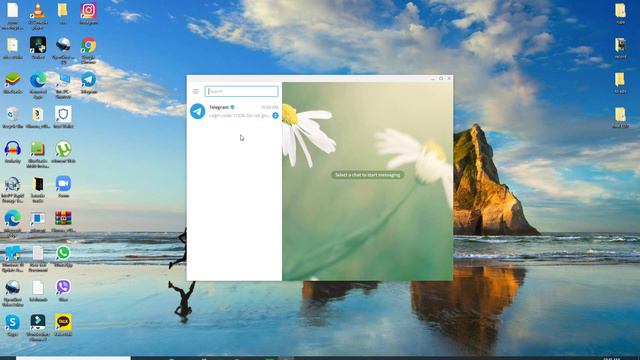
Task: Select the Google Chrome desktop shortcut
Action: click(x=89, y=51)
